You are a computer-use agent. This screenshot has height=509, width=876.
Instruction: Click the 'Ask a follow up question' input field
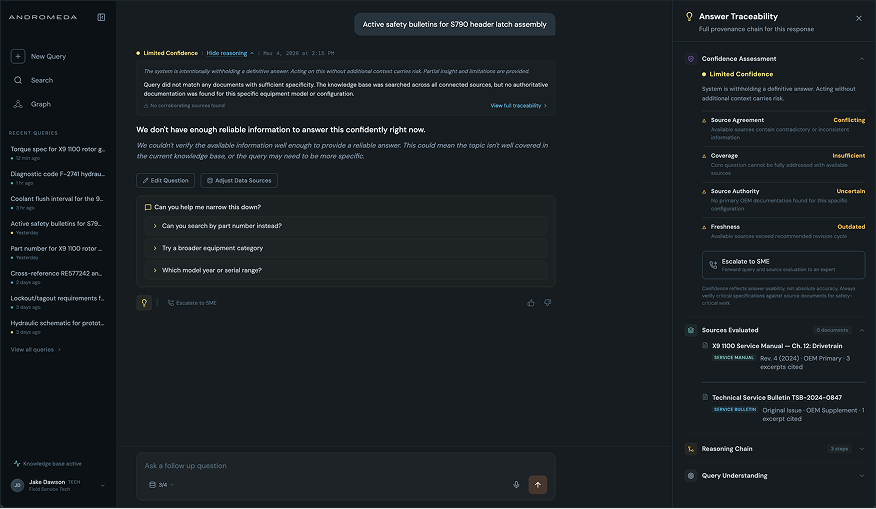[345, 466]
